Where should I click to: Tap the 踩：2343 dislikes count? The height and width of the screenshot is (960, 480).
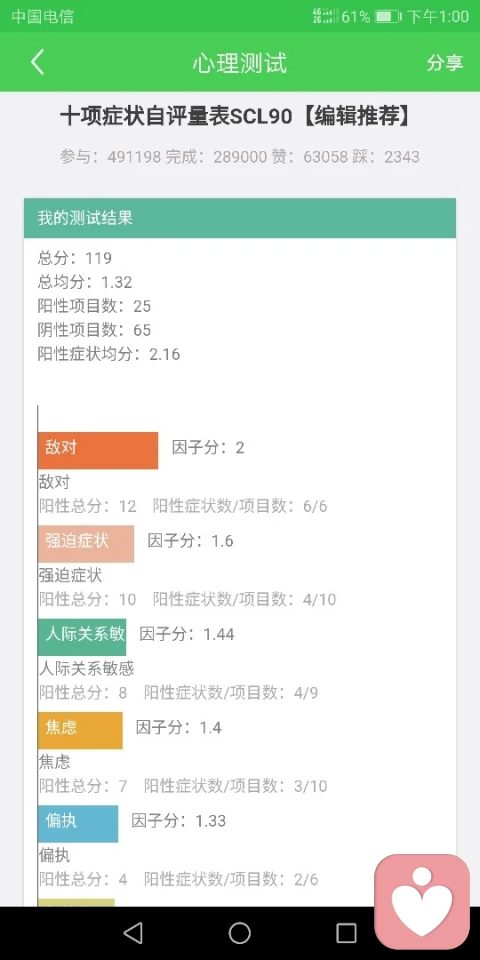tap(386, 157)
